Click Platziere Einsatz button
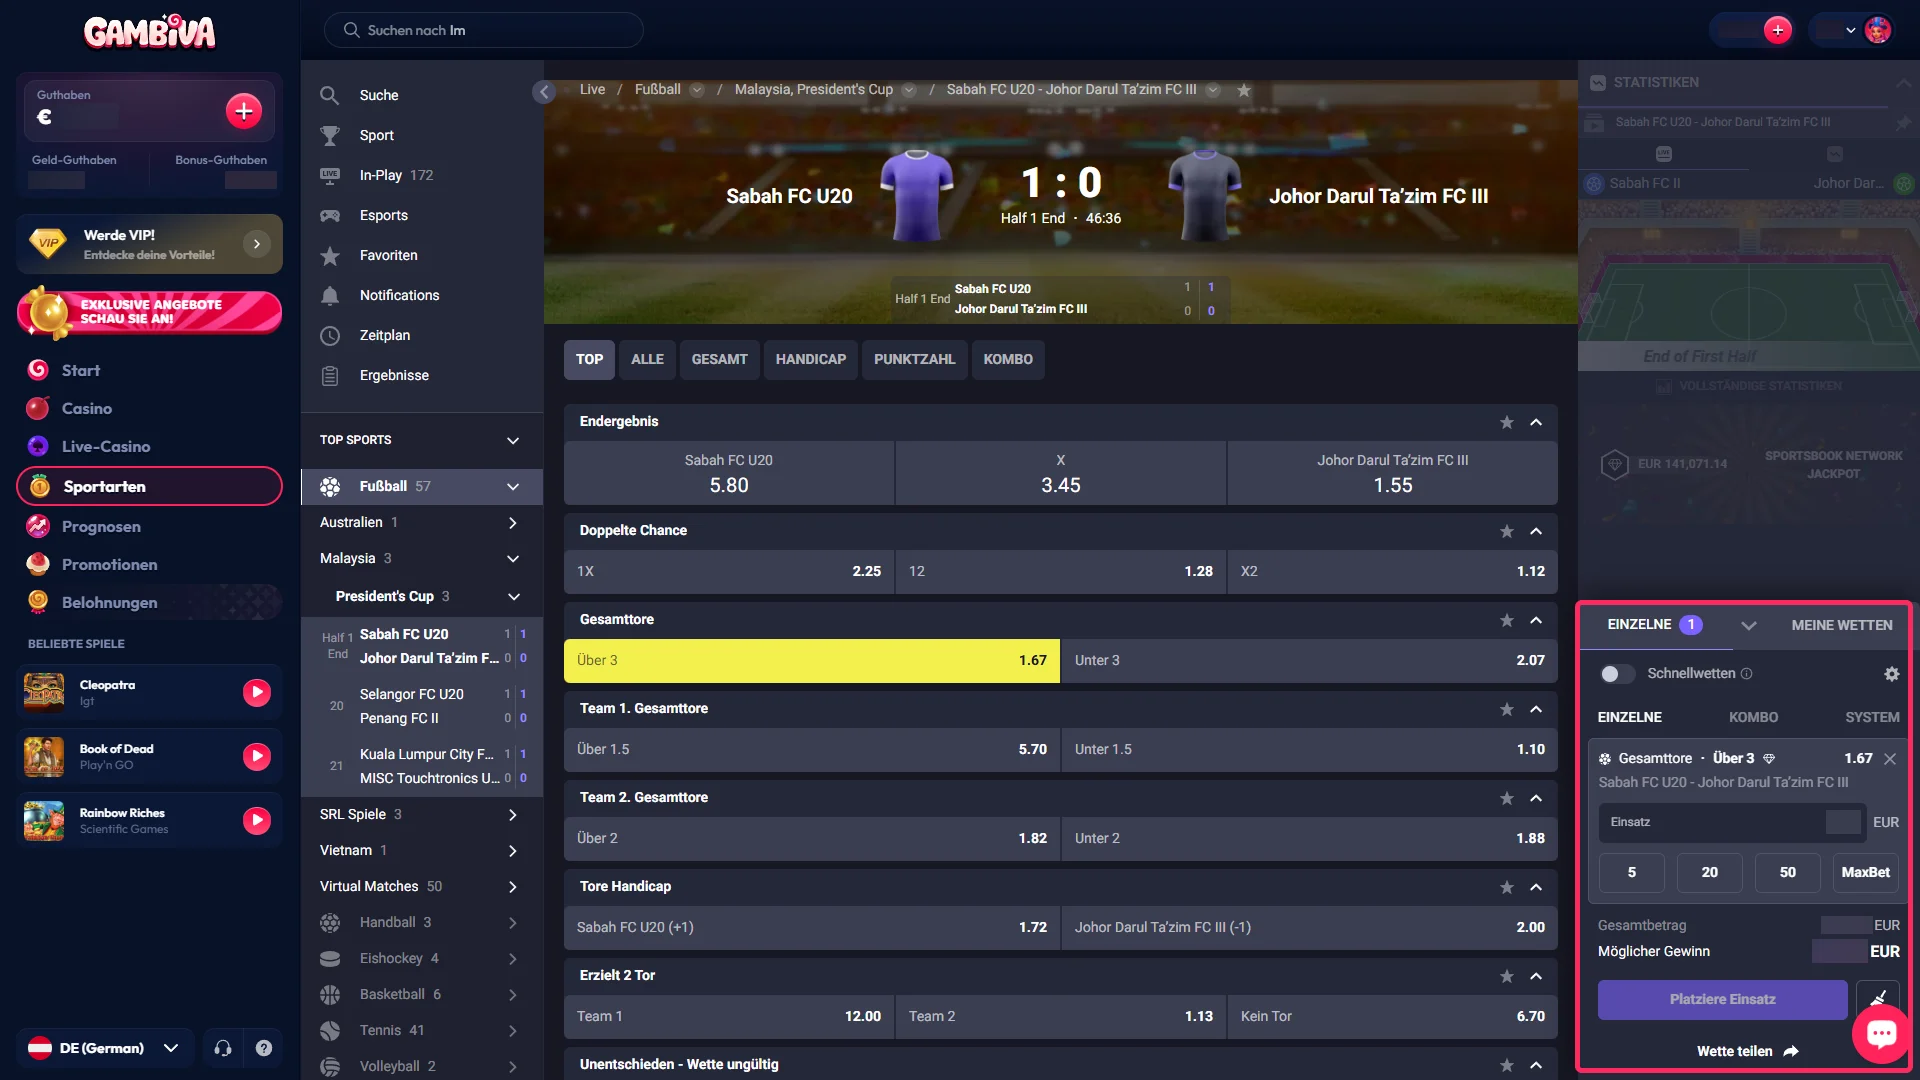The image size is (1920, 1080). (x=1722, y=1000)
